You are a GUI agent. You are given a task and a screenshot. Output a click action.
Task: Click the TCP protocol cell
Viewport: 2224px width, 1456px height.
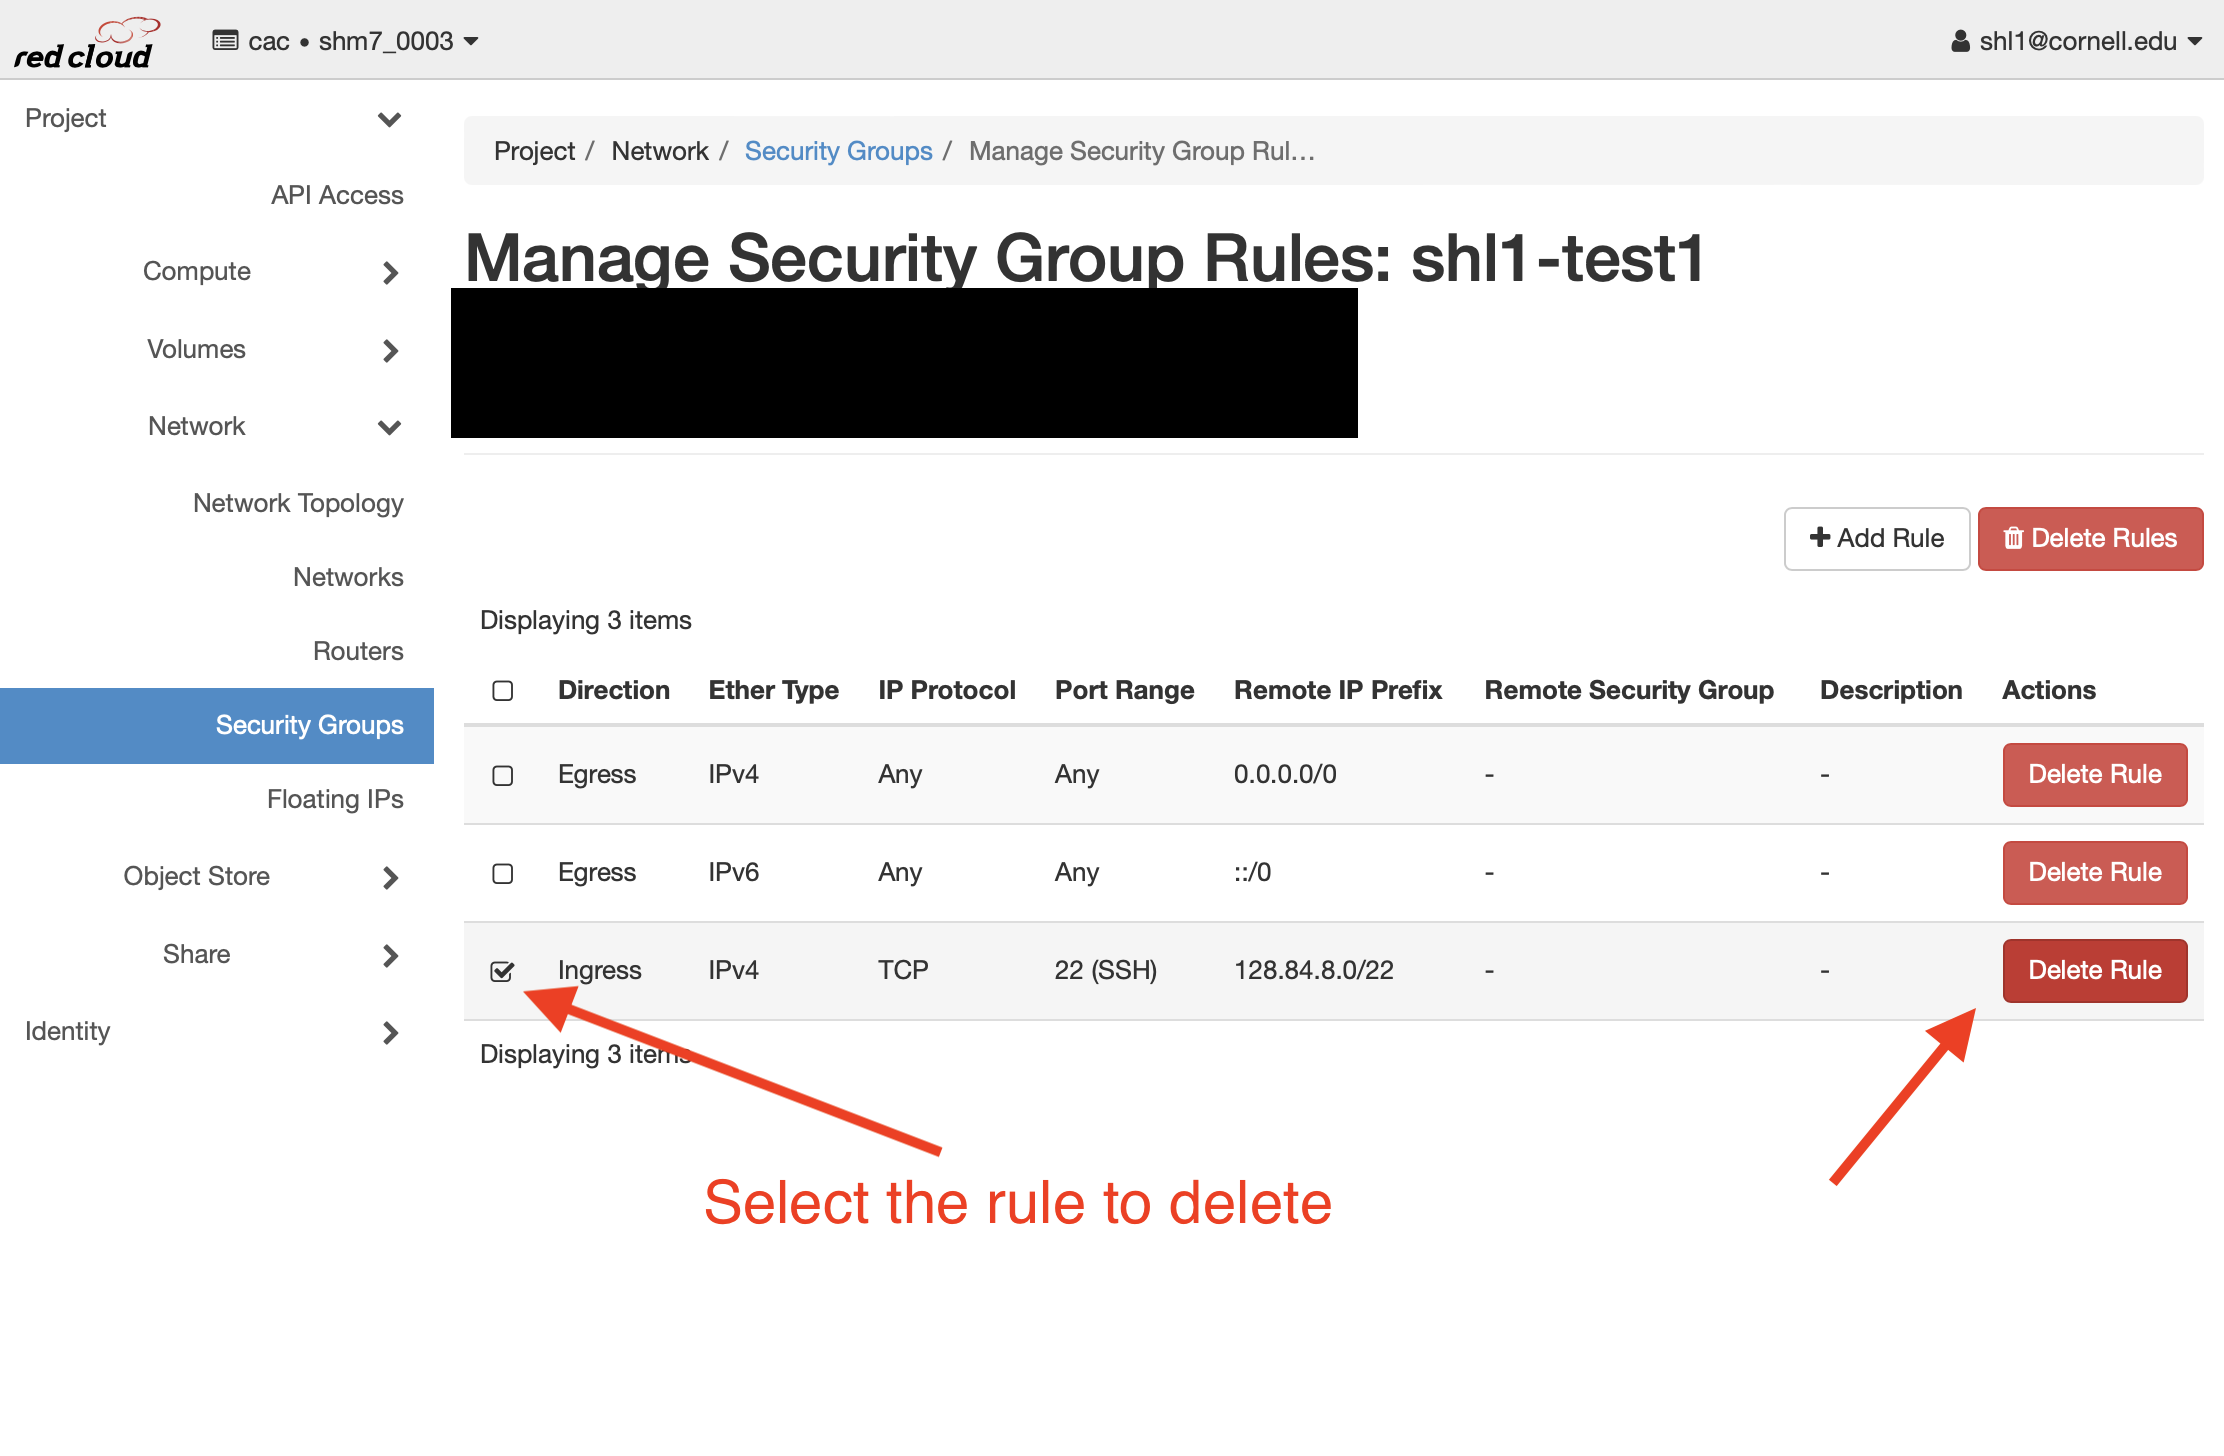pyautogui.click(x=903, y=970)
